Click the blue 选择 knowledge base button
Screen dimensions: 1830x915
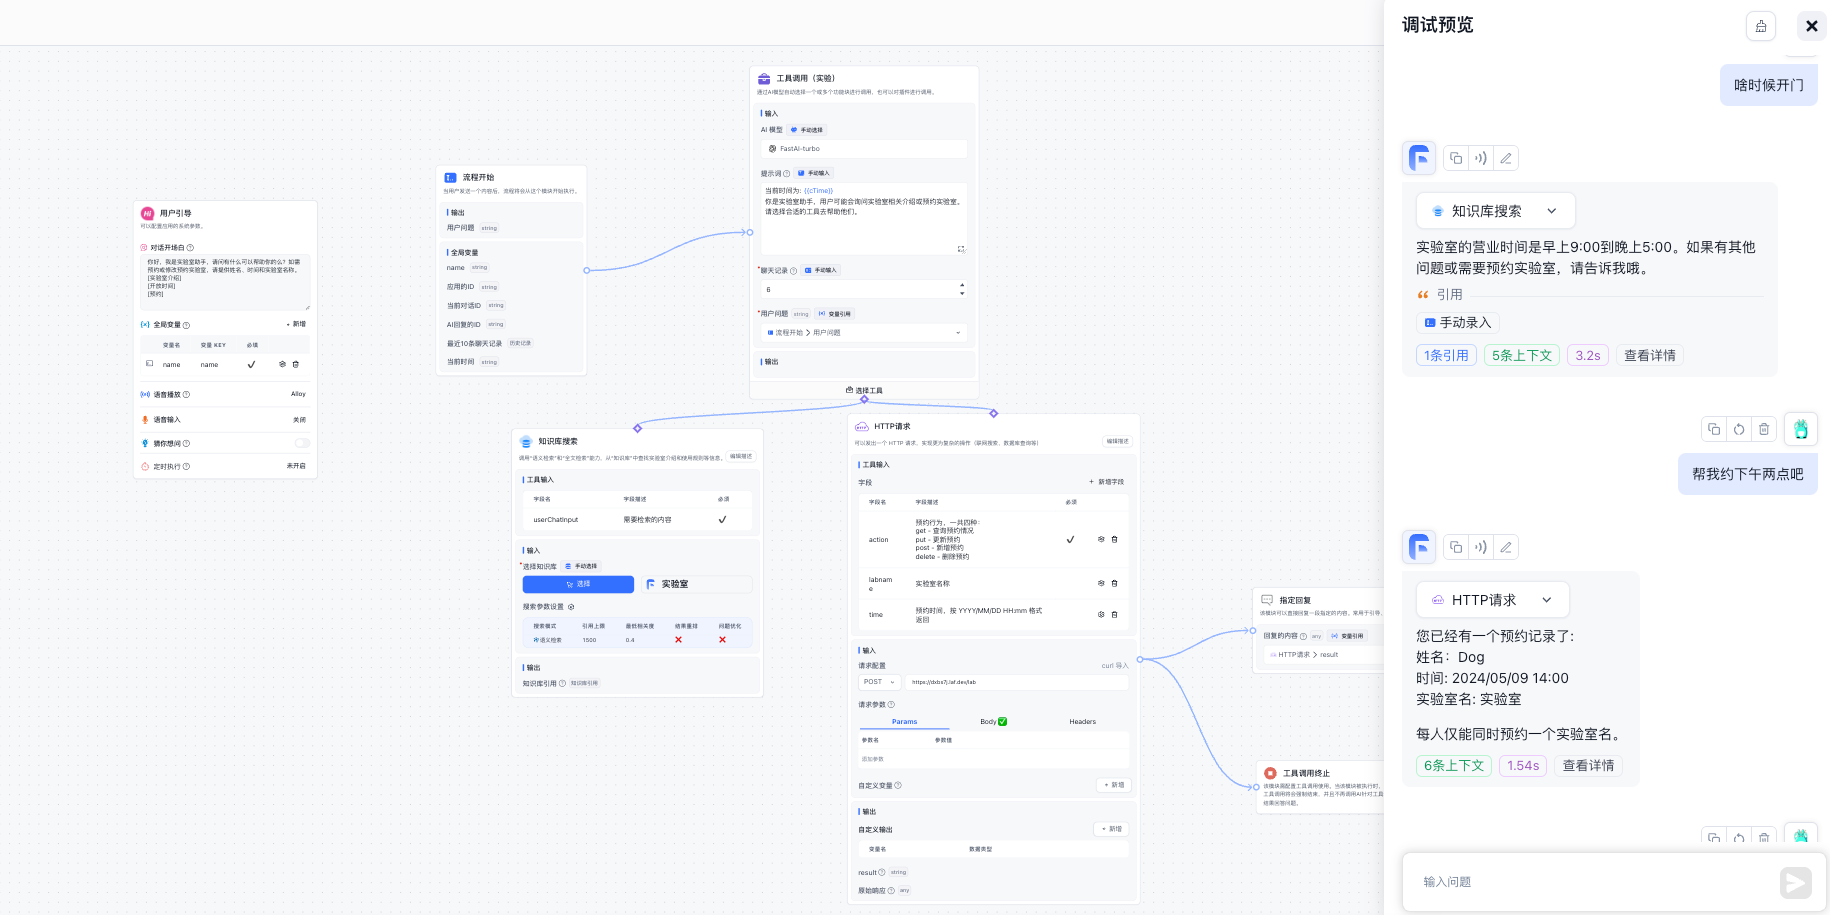[x=578, y=584]
